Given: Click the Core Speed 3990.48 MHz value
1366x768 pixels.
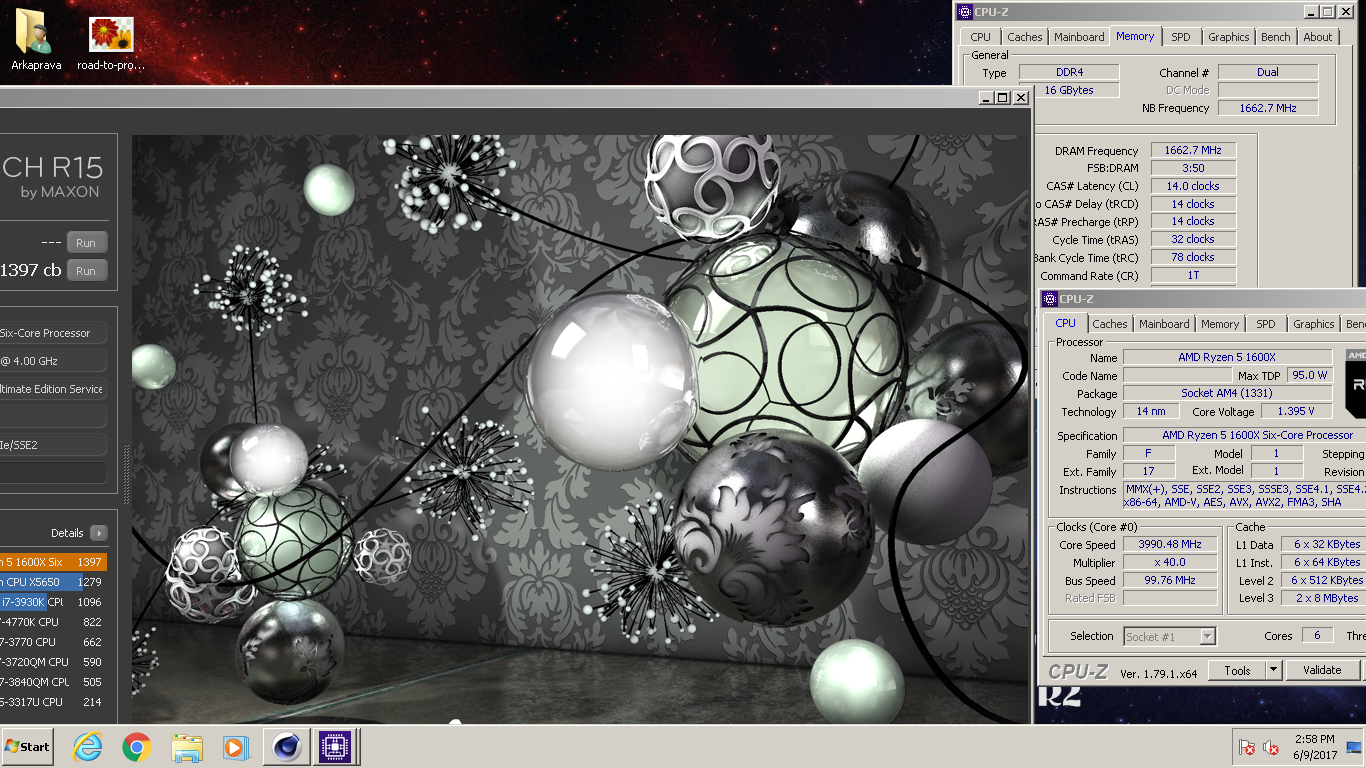Looking at the screenshot, I should point(1170,545).
